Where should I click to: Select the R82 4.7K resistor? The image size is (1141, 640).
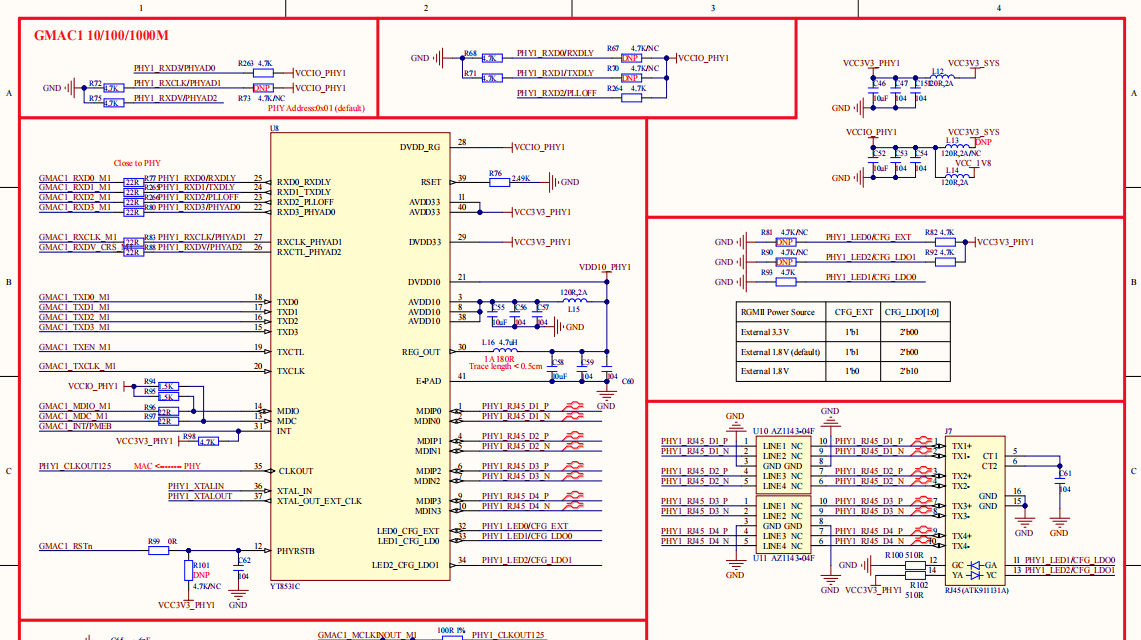point(946,241)
